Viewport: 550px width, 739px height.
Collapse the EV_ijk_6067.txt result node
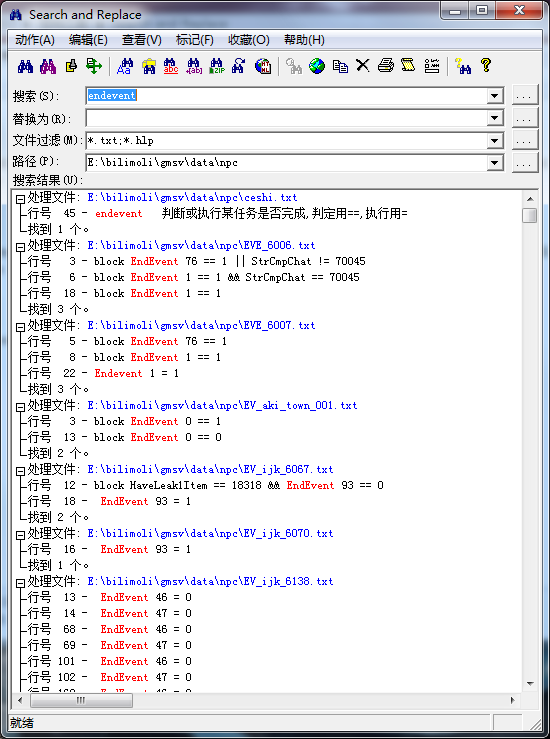pos(20,471)
